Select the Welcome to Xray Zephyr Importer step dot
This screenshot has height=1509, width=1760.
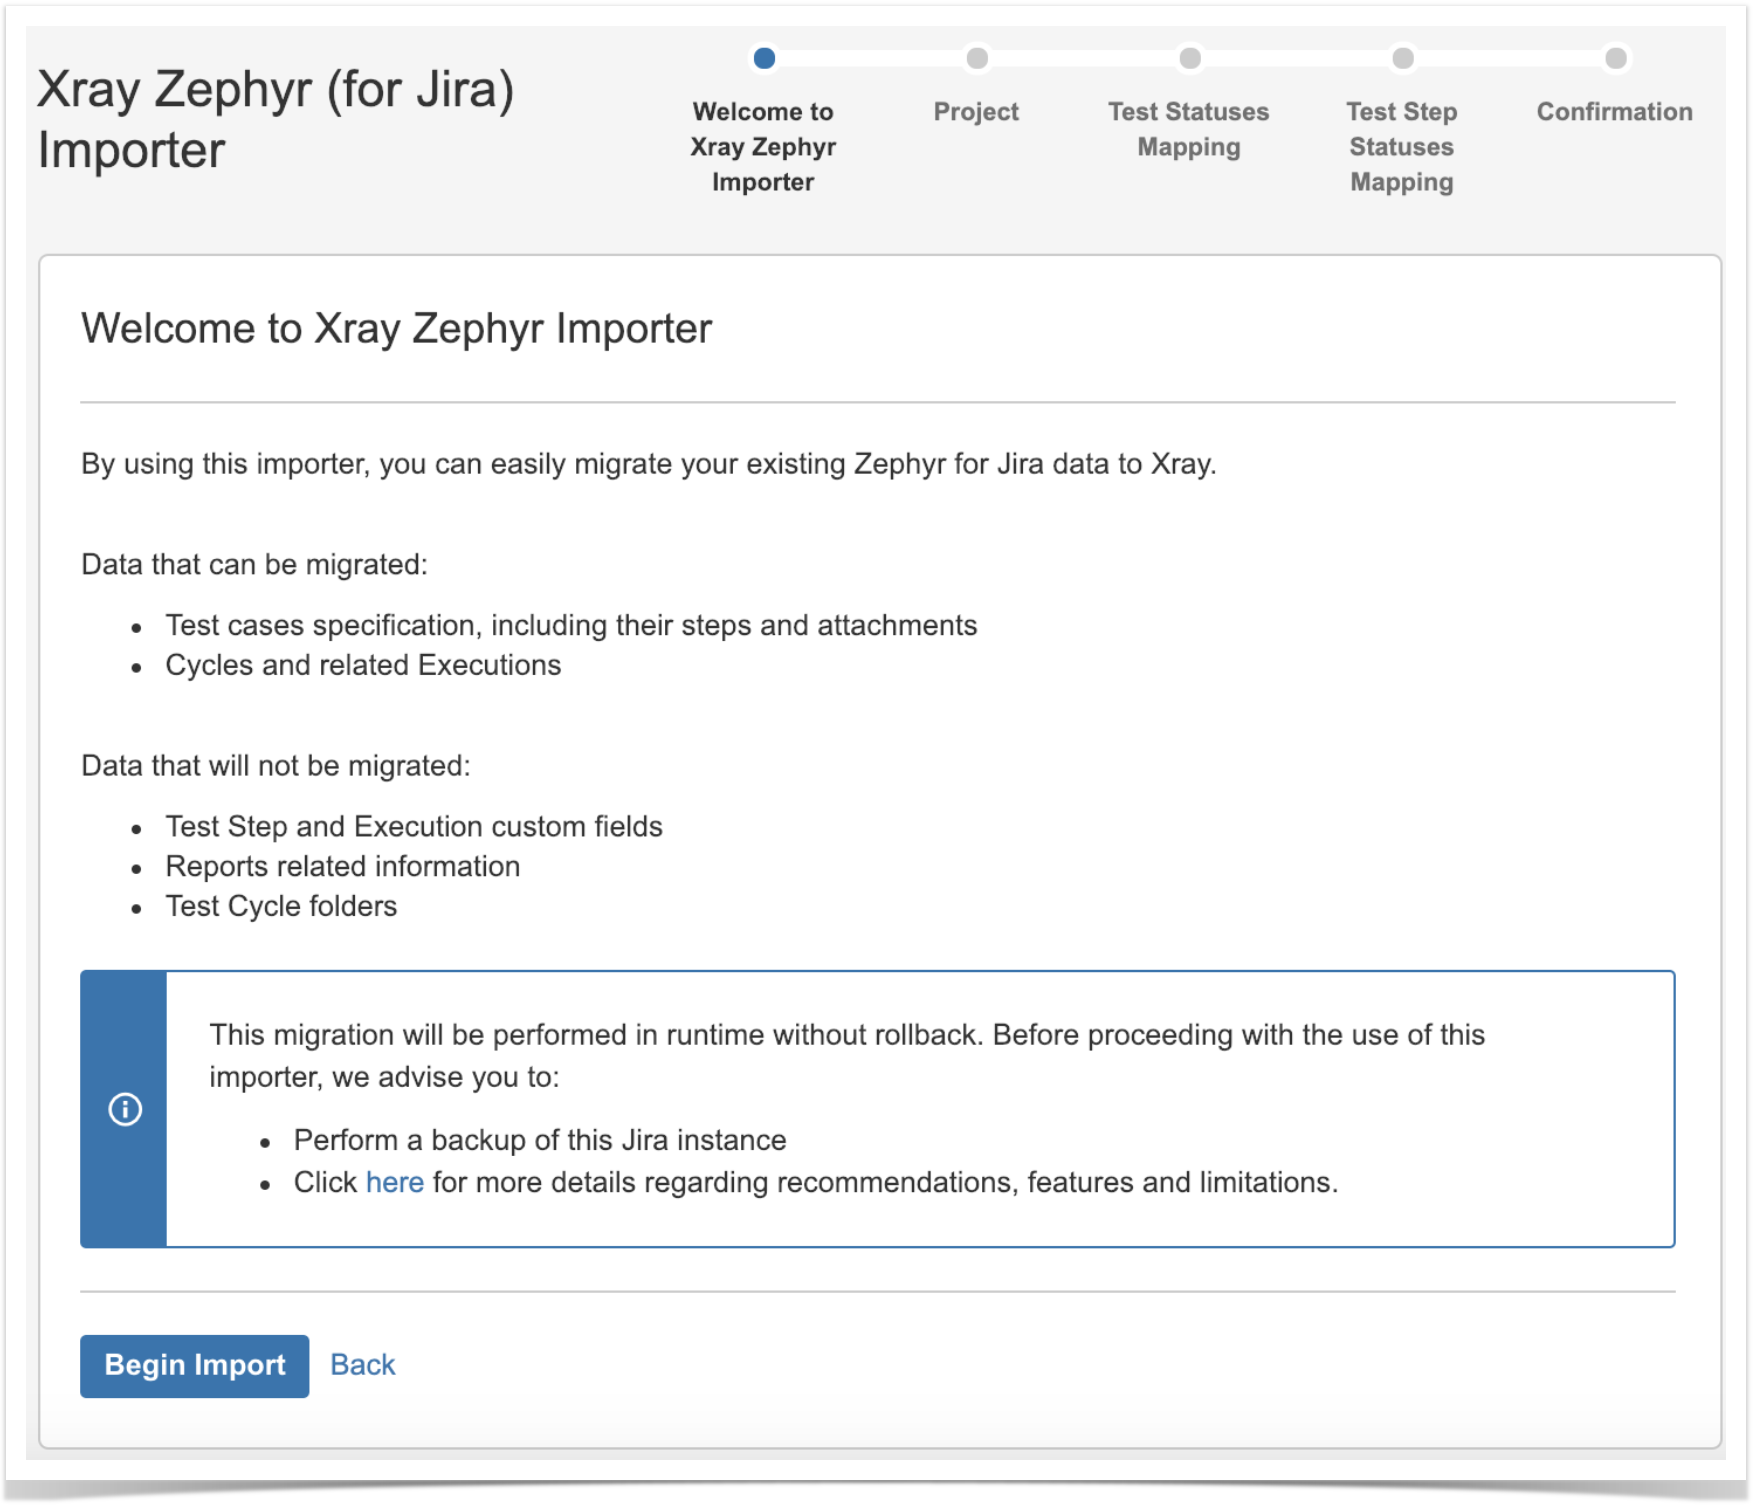764,58
